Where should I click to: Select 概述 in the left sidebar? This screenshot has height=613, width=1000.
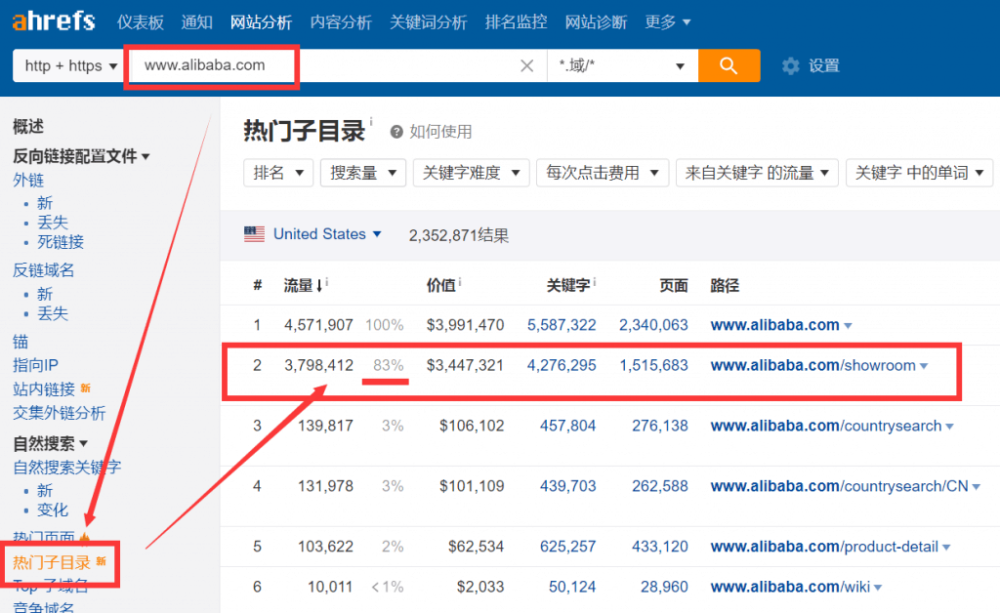pos(28,126)
